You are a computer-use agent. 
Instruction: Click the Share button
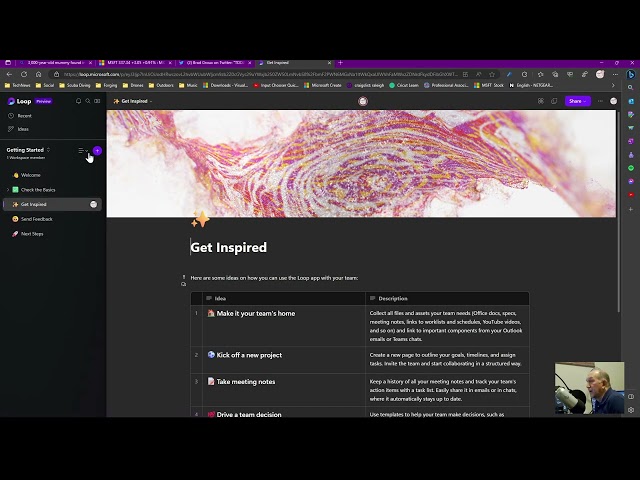click(x=578, y=101)
